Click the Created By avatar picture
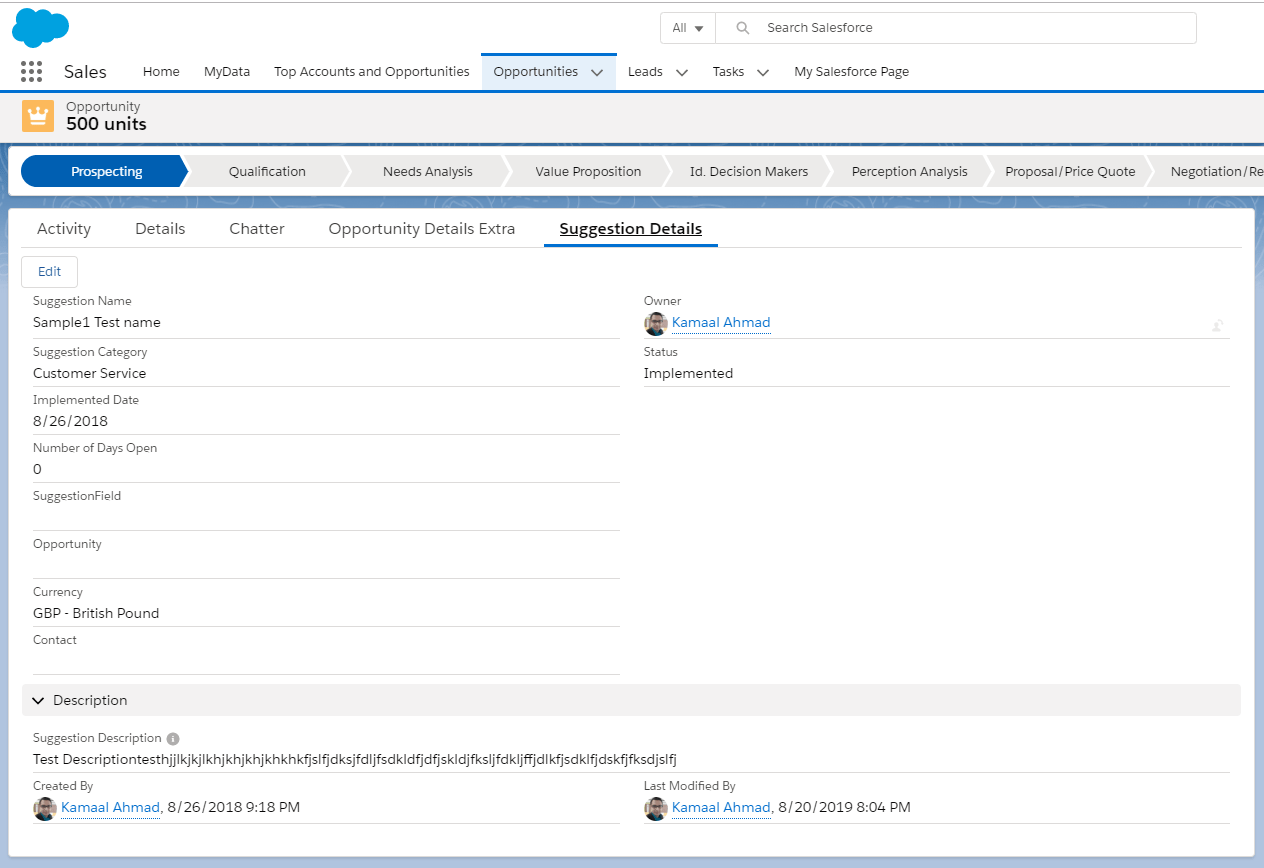This screenshot has height=868, width=1264. coord(44,808)
